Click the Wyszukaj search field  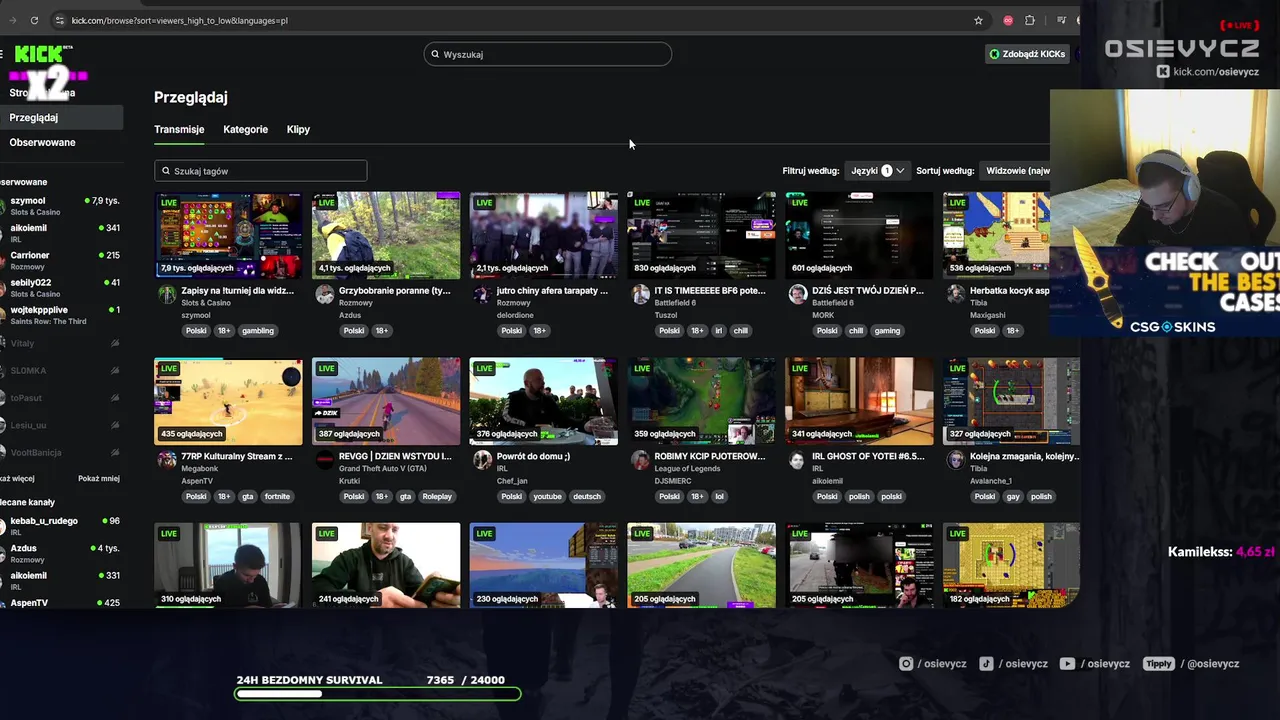547,54
